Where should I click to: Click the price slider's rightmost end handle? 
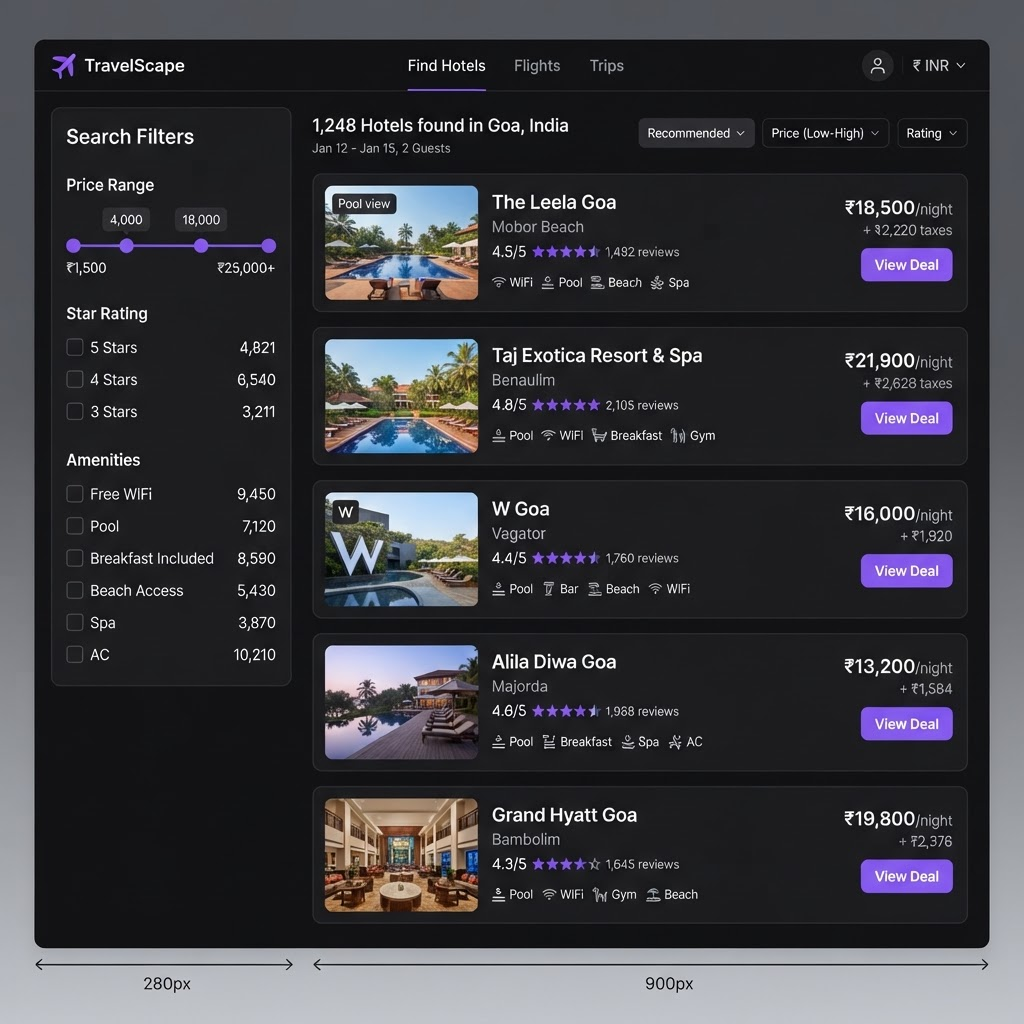point(268,246)
